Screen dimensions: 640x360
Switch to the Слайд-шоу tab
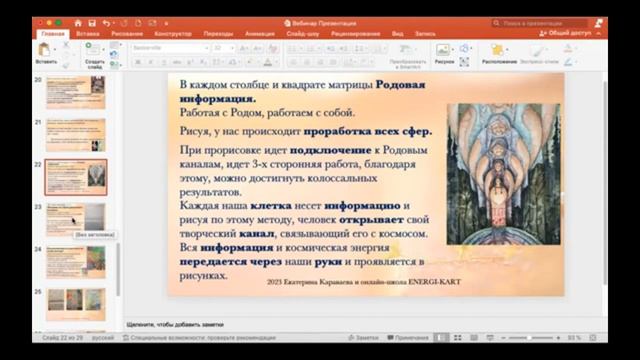(x=303, y=34)
